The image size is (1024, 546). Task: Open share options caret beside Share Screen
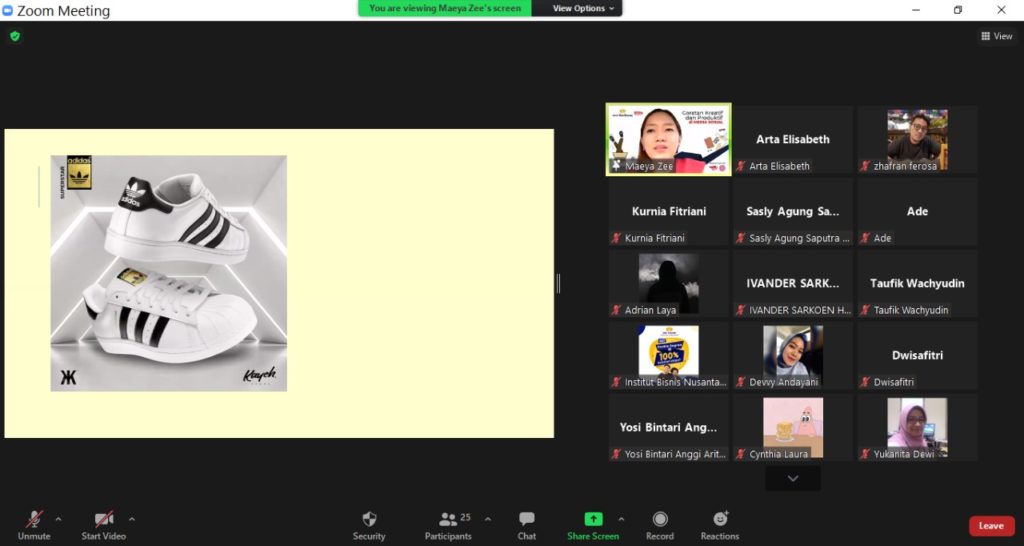[x=621, y=519]
